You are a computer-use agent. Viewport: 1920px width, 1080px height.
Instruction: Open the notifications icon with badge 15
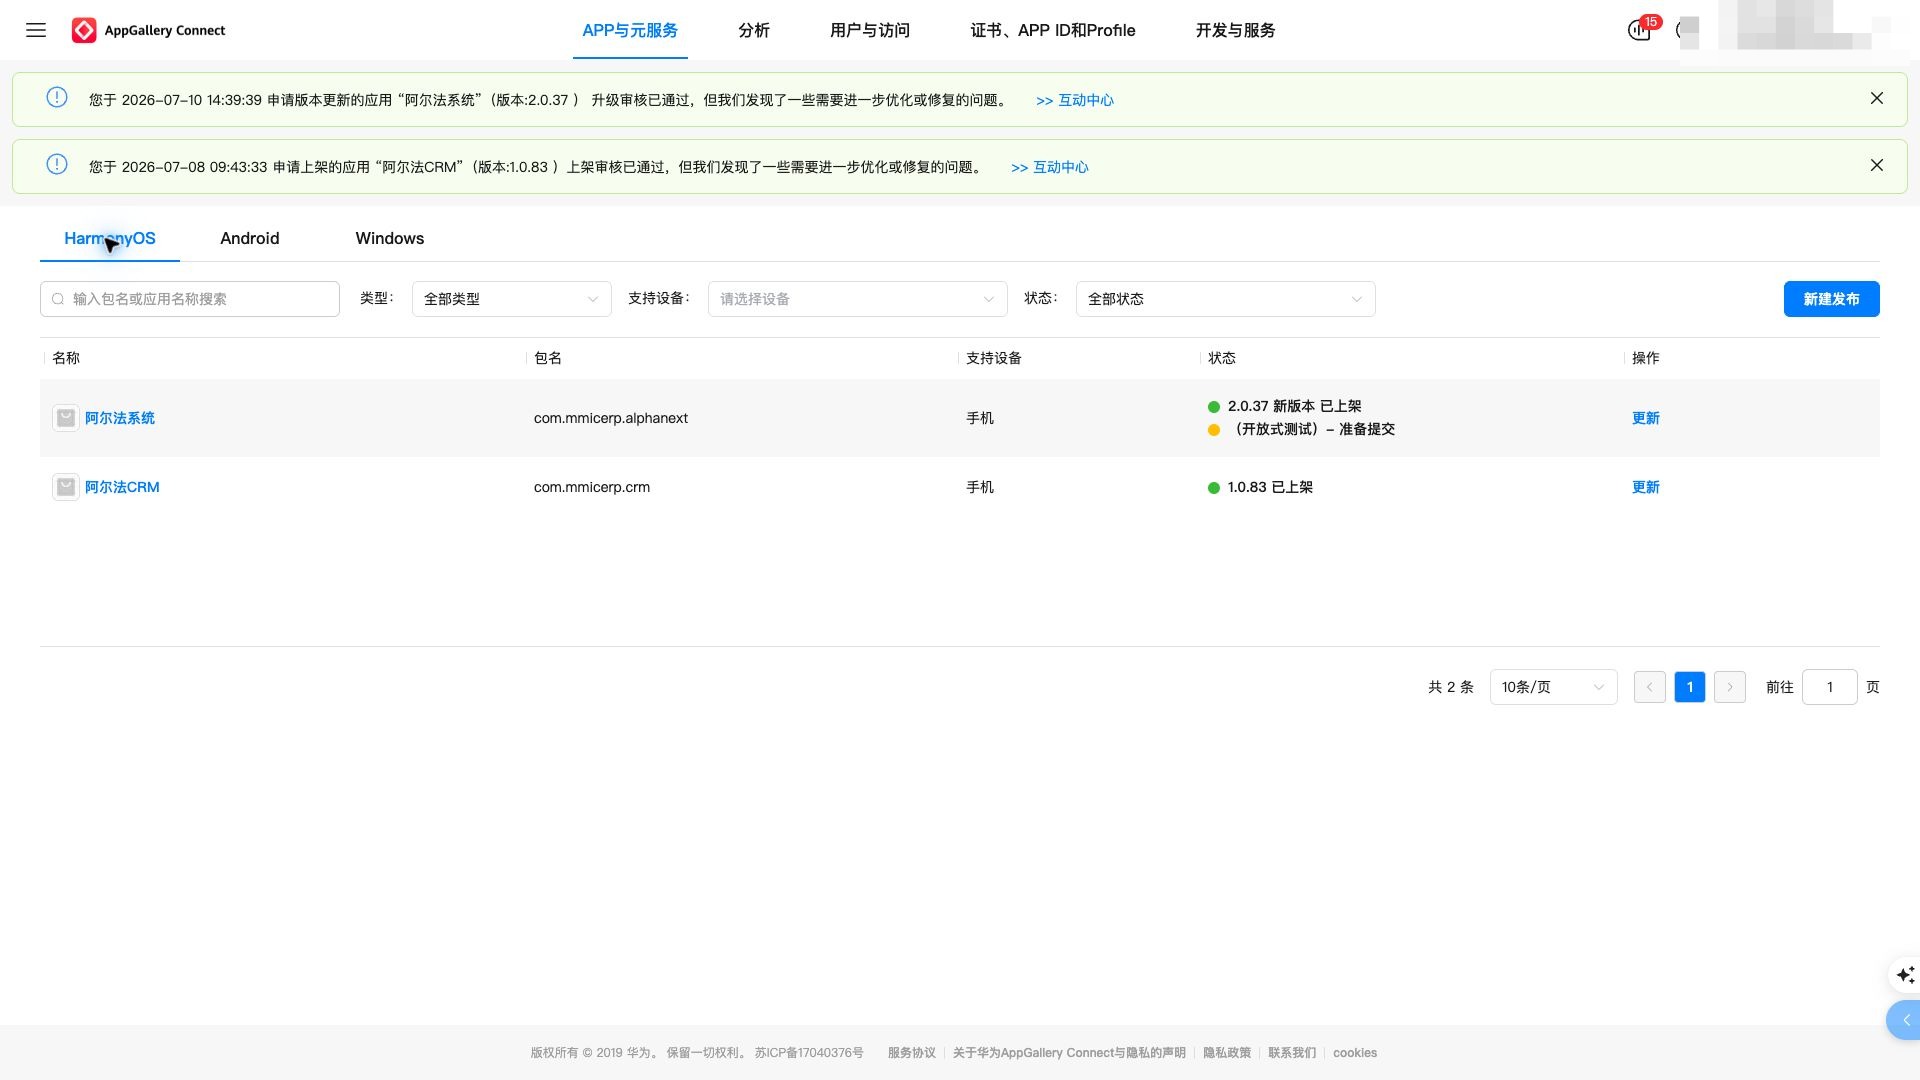pos(1640,29)
